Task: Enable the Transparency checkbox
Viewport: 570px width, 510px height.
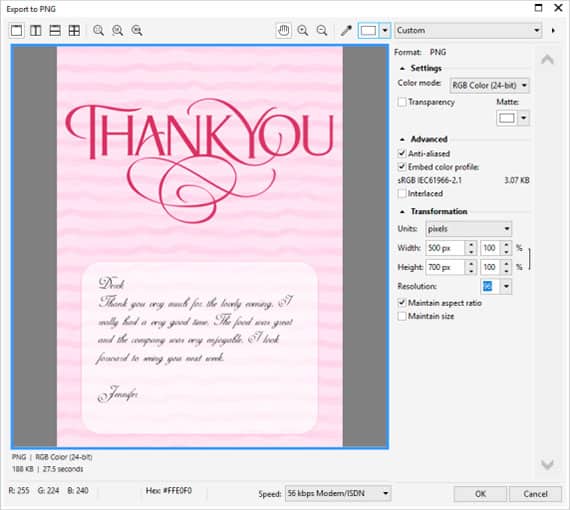Action: tap(402, 102)
